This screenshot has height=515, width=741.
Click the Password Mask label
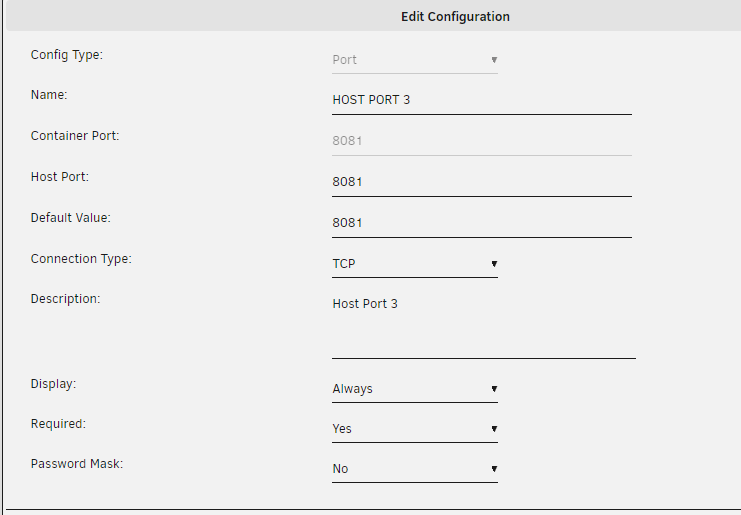click(x=77, y=464)
